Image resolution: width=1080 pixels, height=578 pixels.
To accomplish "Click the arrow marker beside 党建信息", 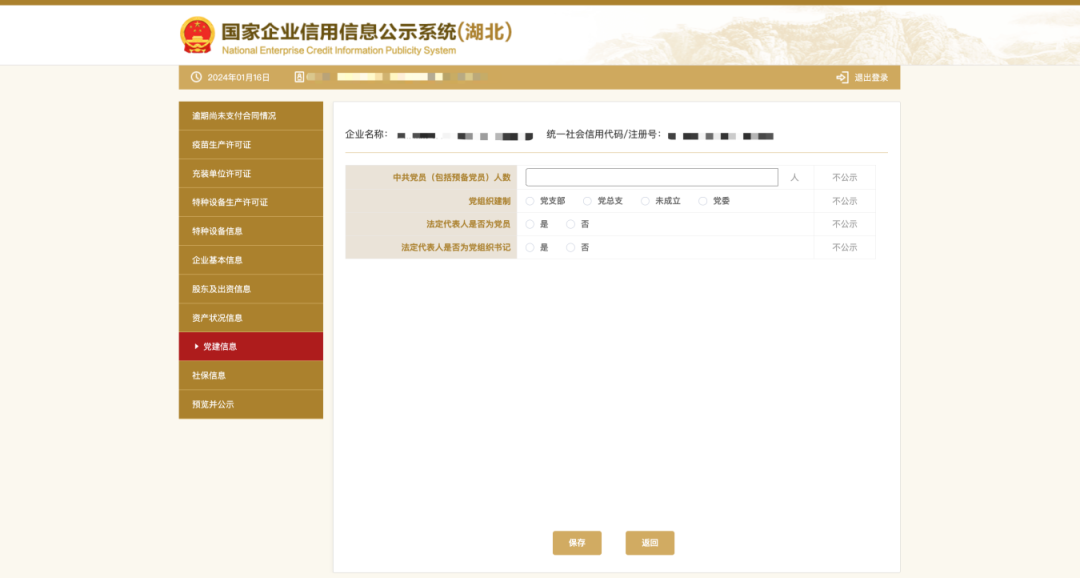I will tap(196, 346).
